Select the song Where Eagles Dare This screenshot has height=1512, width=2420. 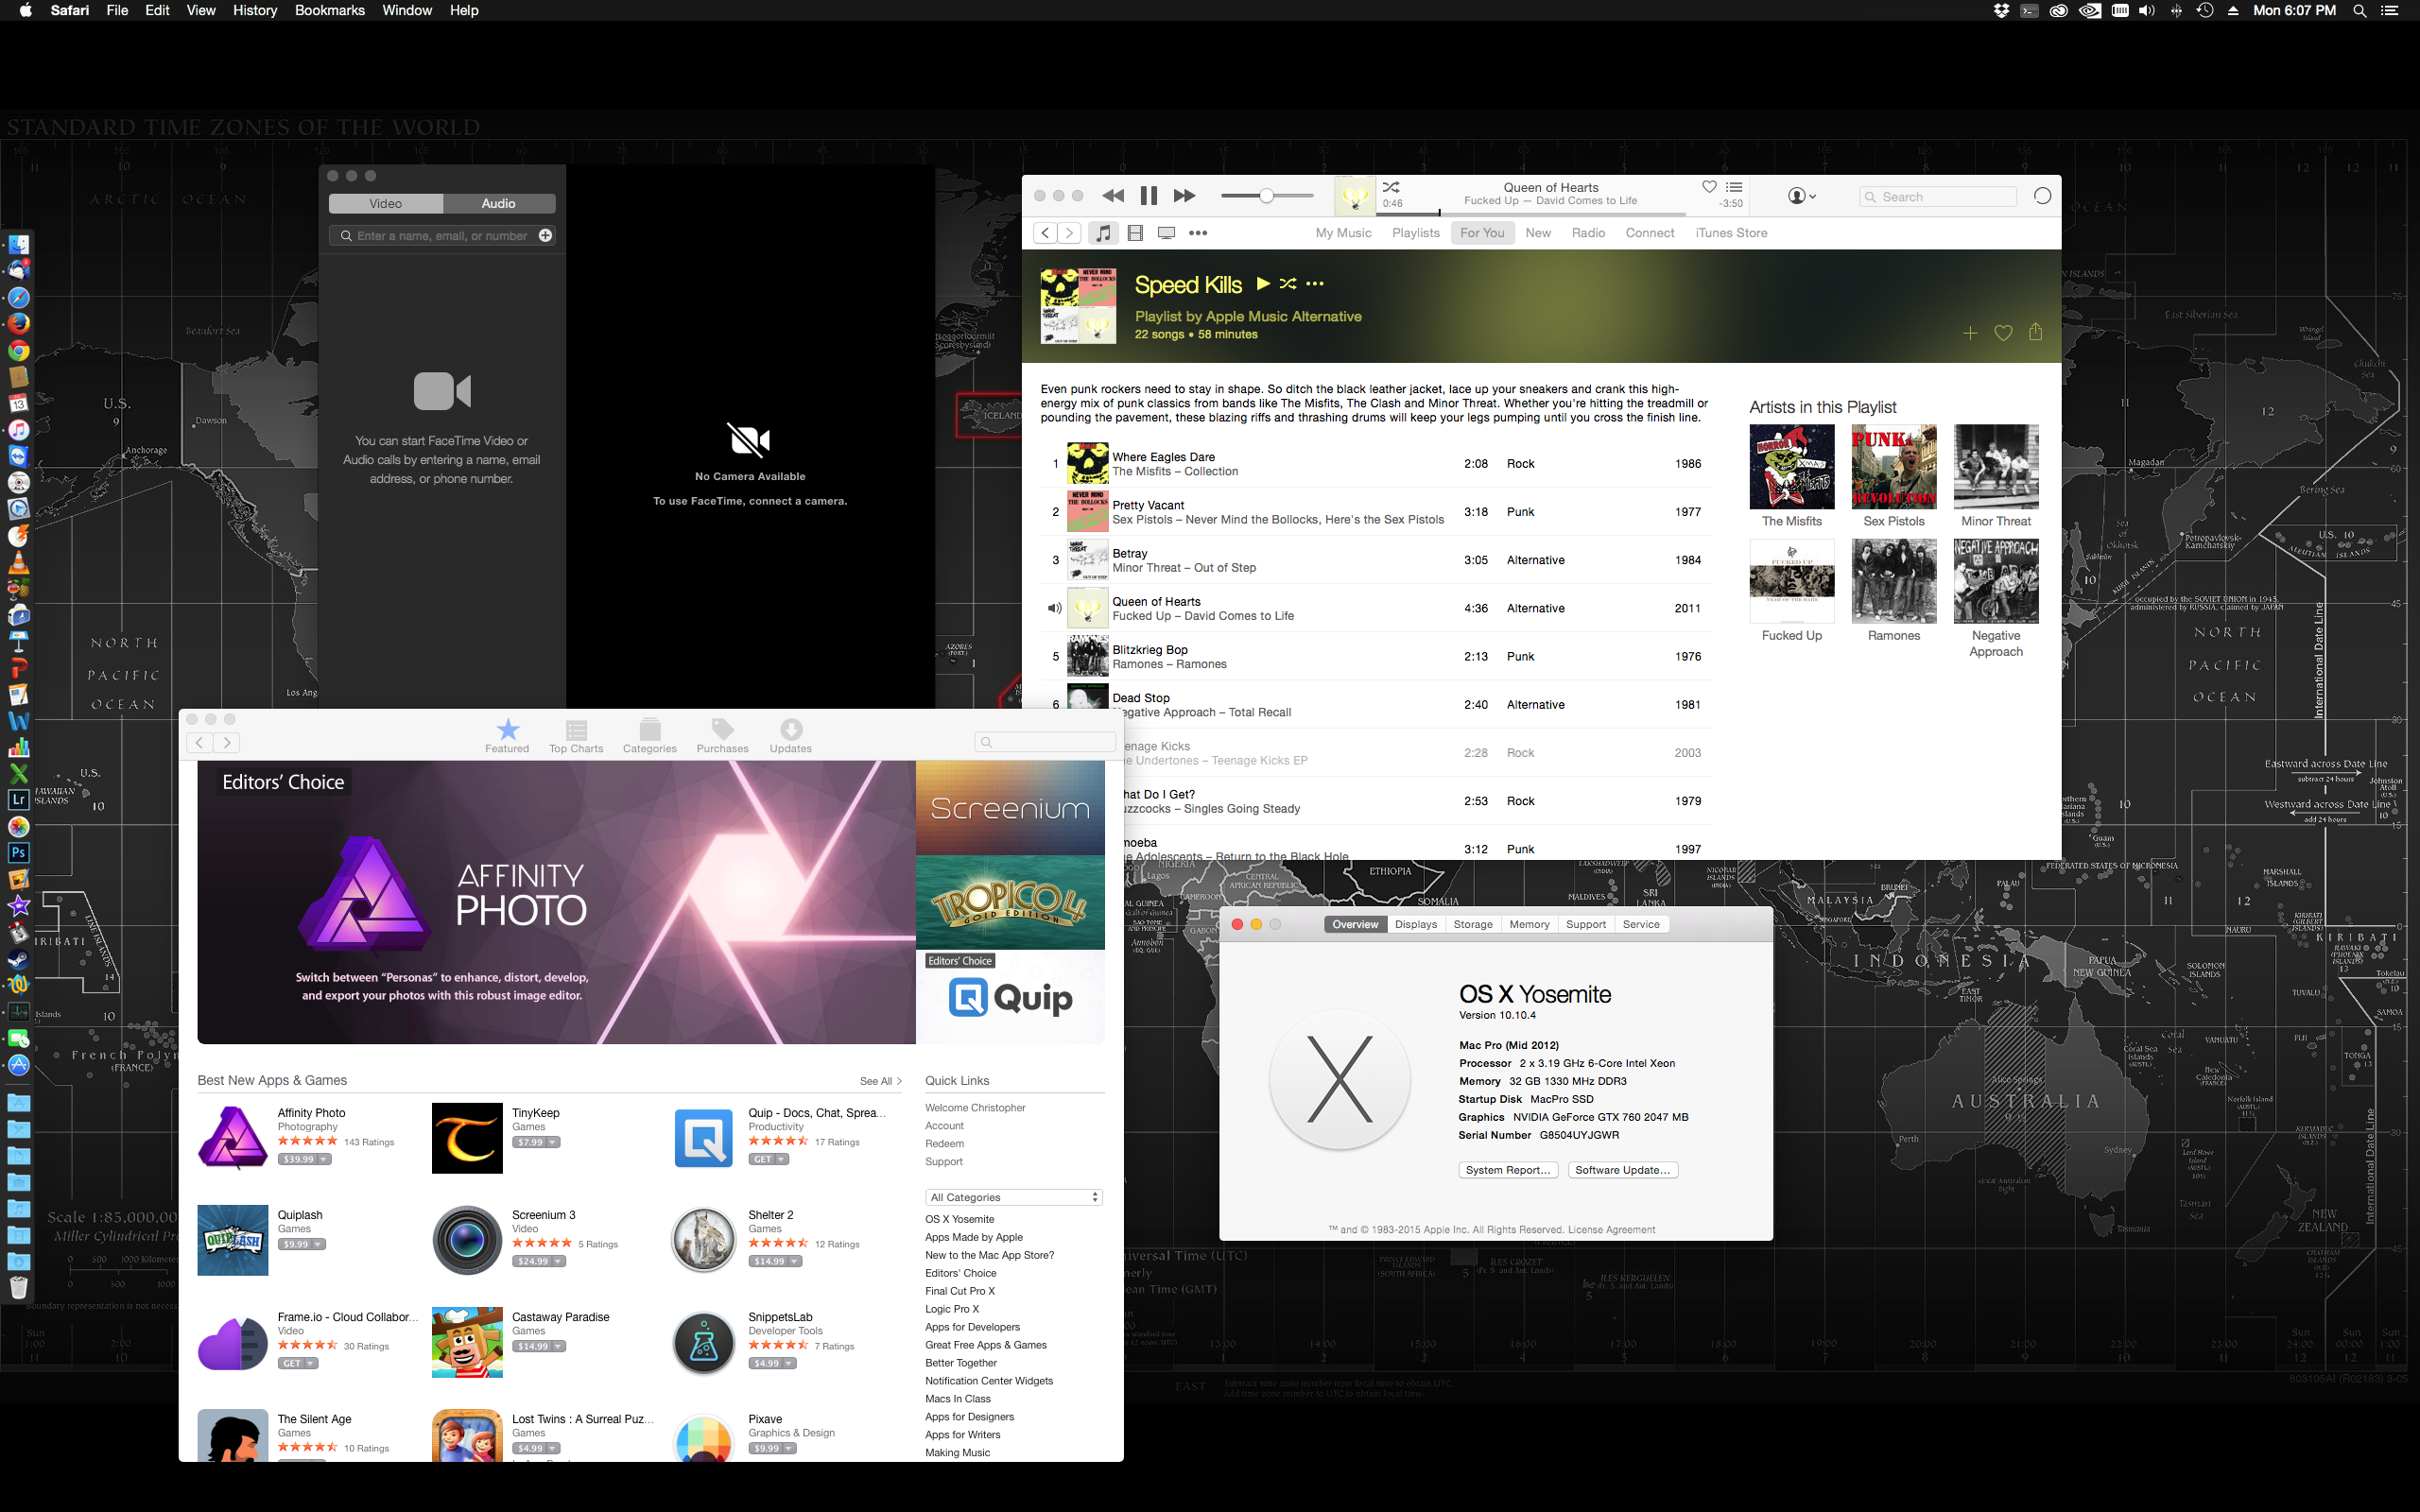tap(1376, 464)
